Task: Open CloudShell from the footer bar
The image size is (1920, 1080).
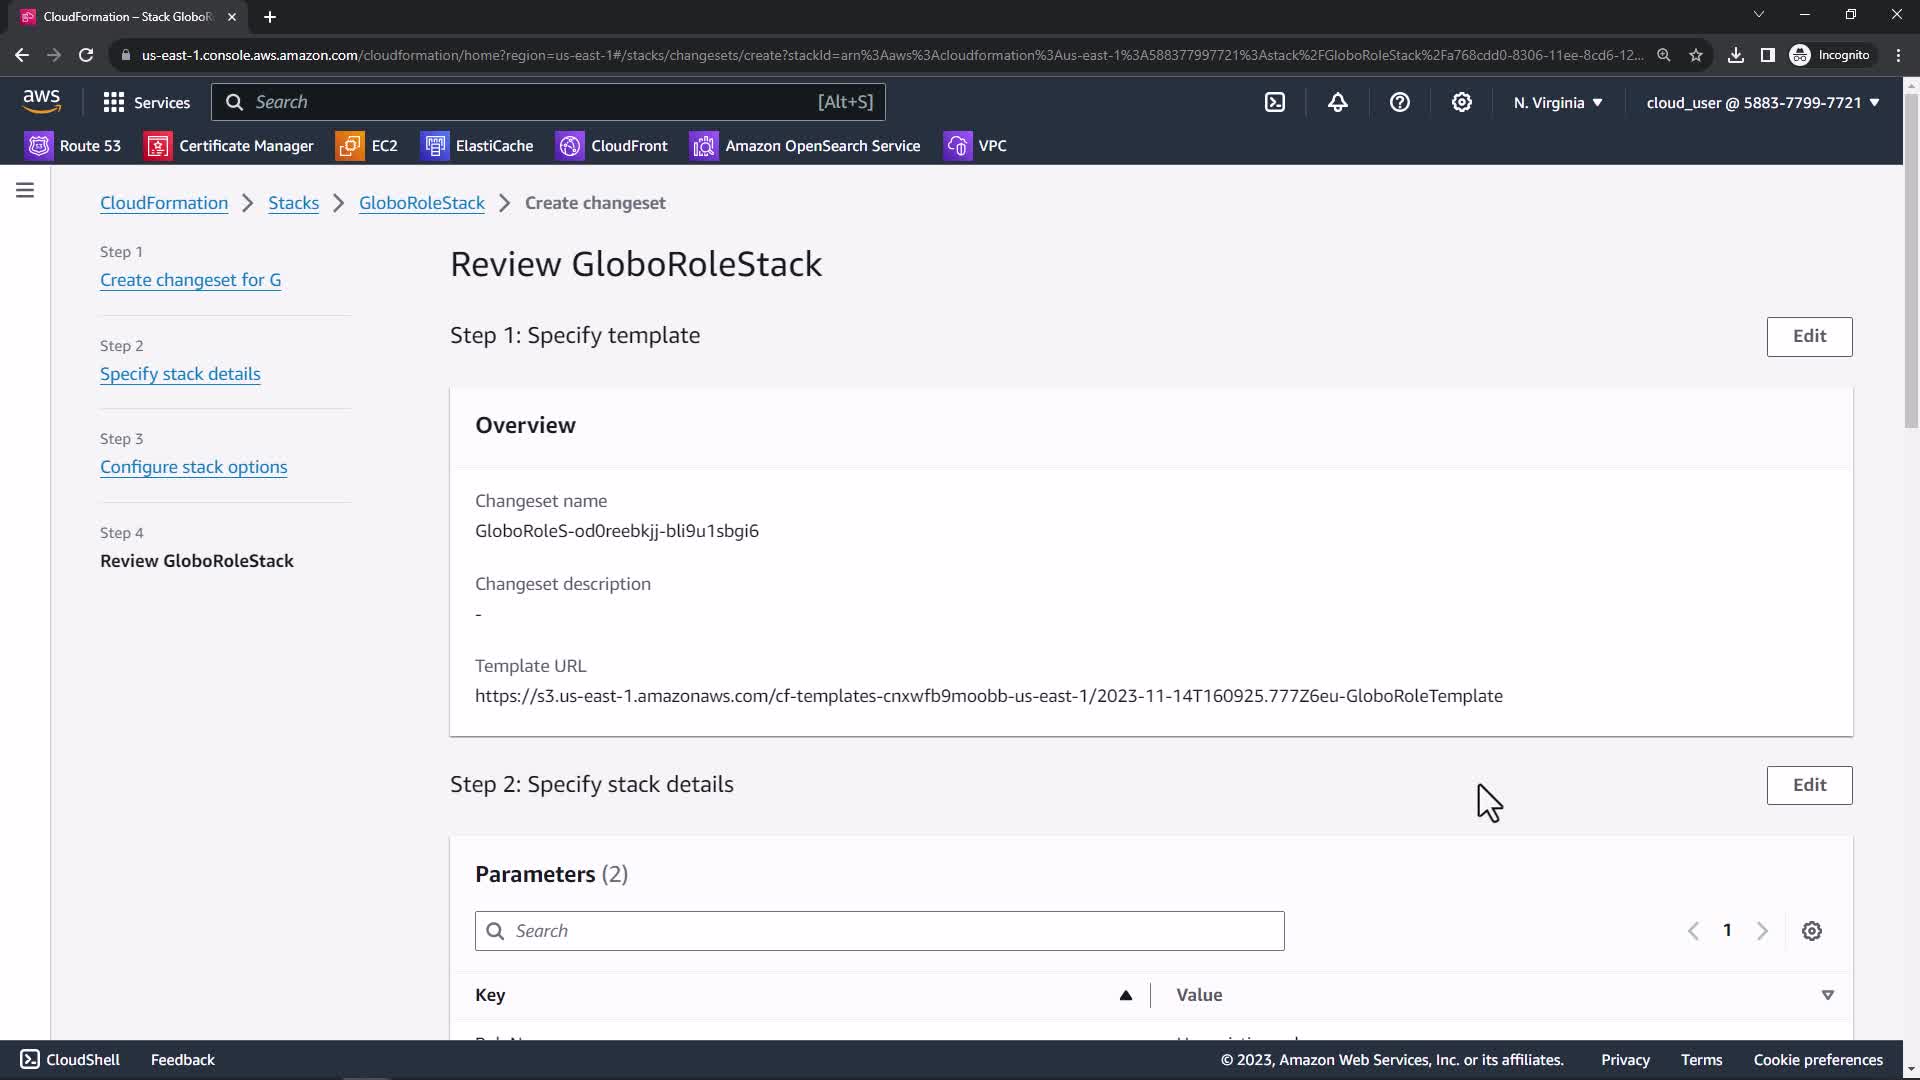Action: coord(70,1059)
